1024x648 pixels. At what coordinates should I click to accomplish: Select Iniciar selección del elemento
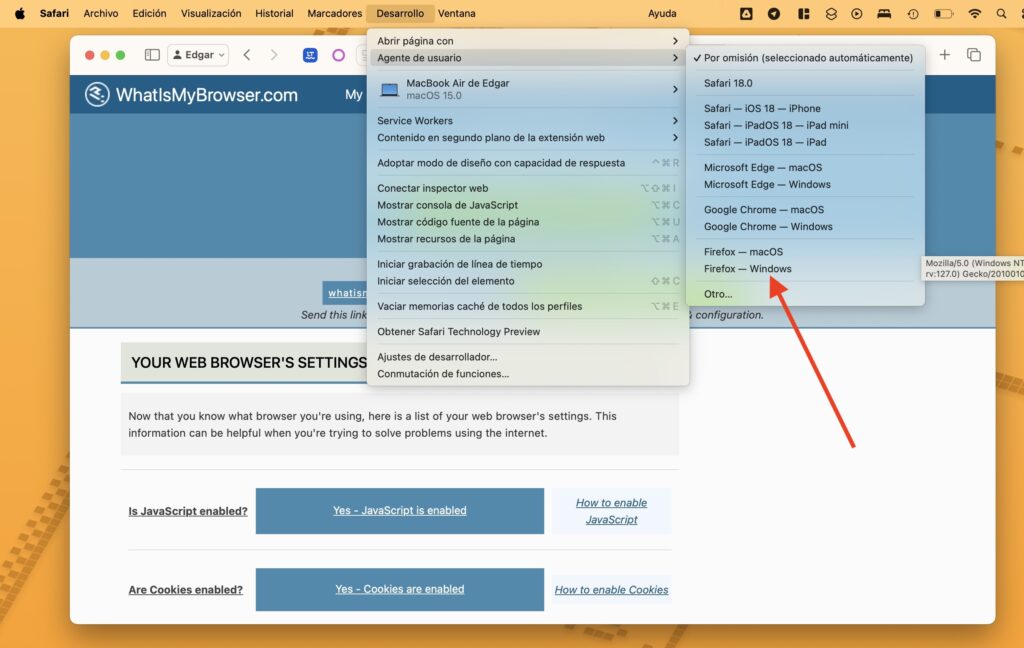[x=528, y=281]
